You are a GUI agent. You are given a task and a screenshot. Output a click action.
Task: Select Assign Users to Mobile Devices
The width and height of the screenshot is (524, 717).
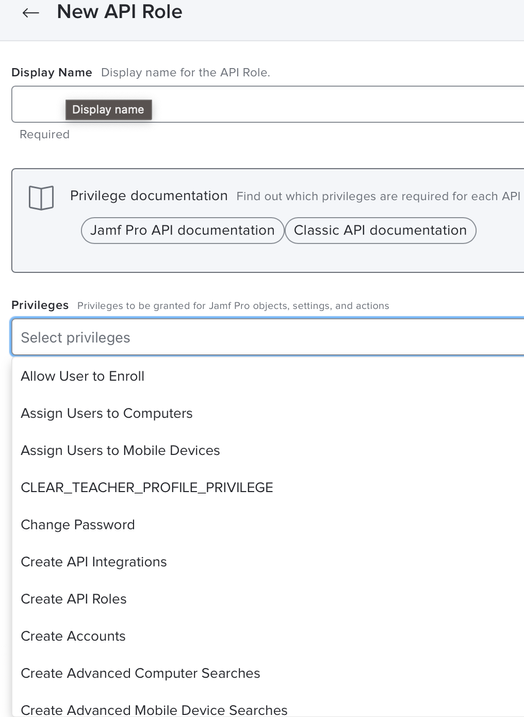267,450
